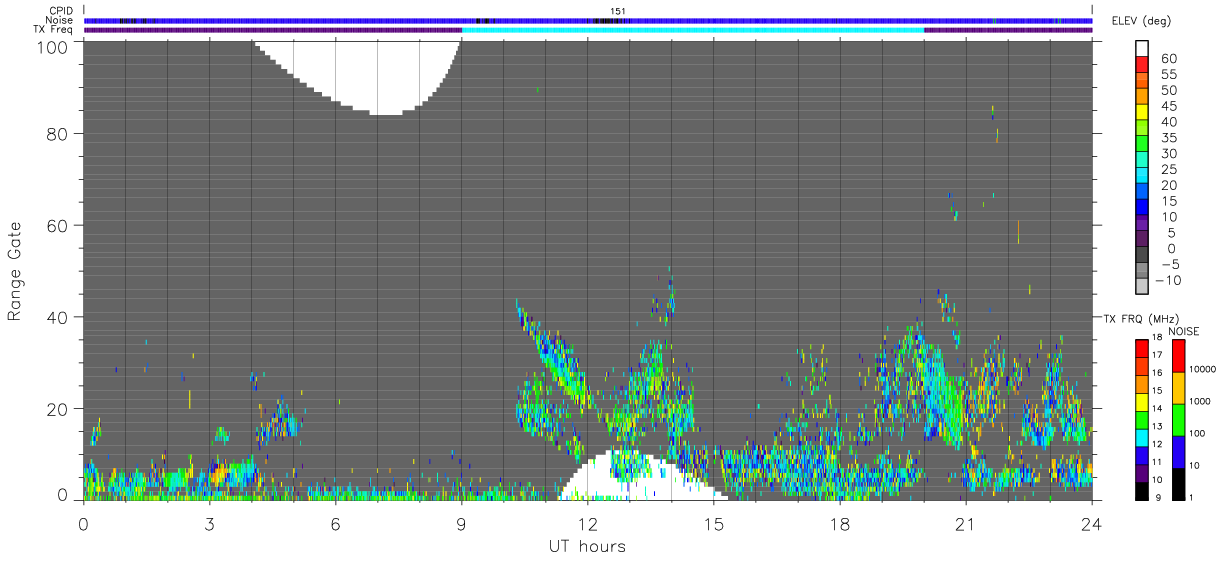Pick the black 1–10 NOISE swatch
The height and width of the screenshot is (567, 1228).
pos(1178,484)
